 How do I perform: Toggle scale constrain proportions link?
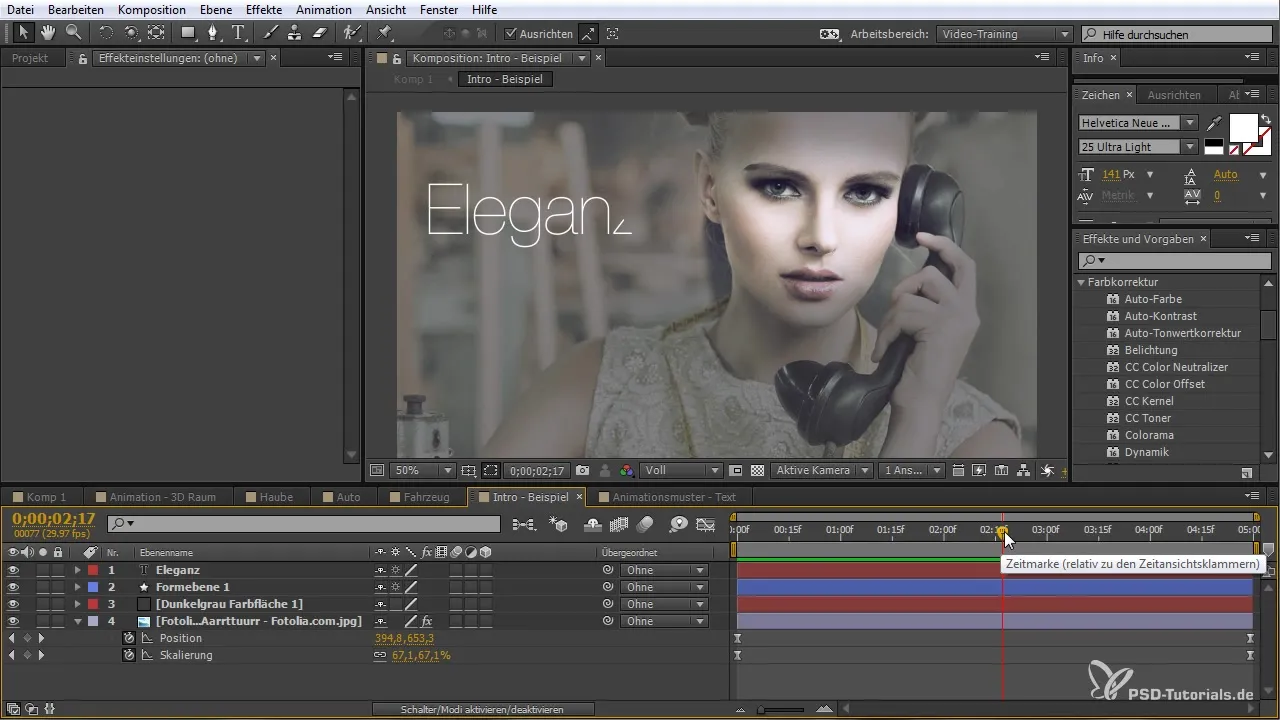[380, 655]
